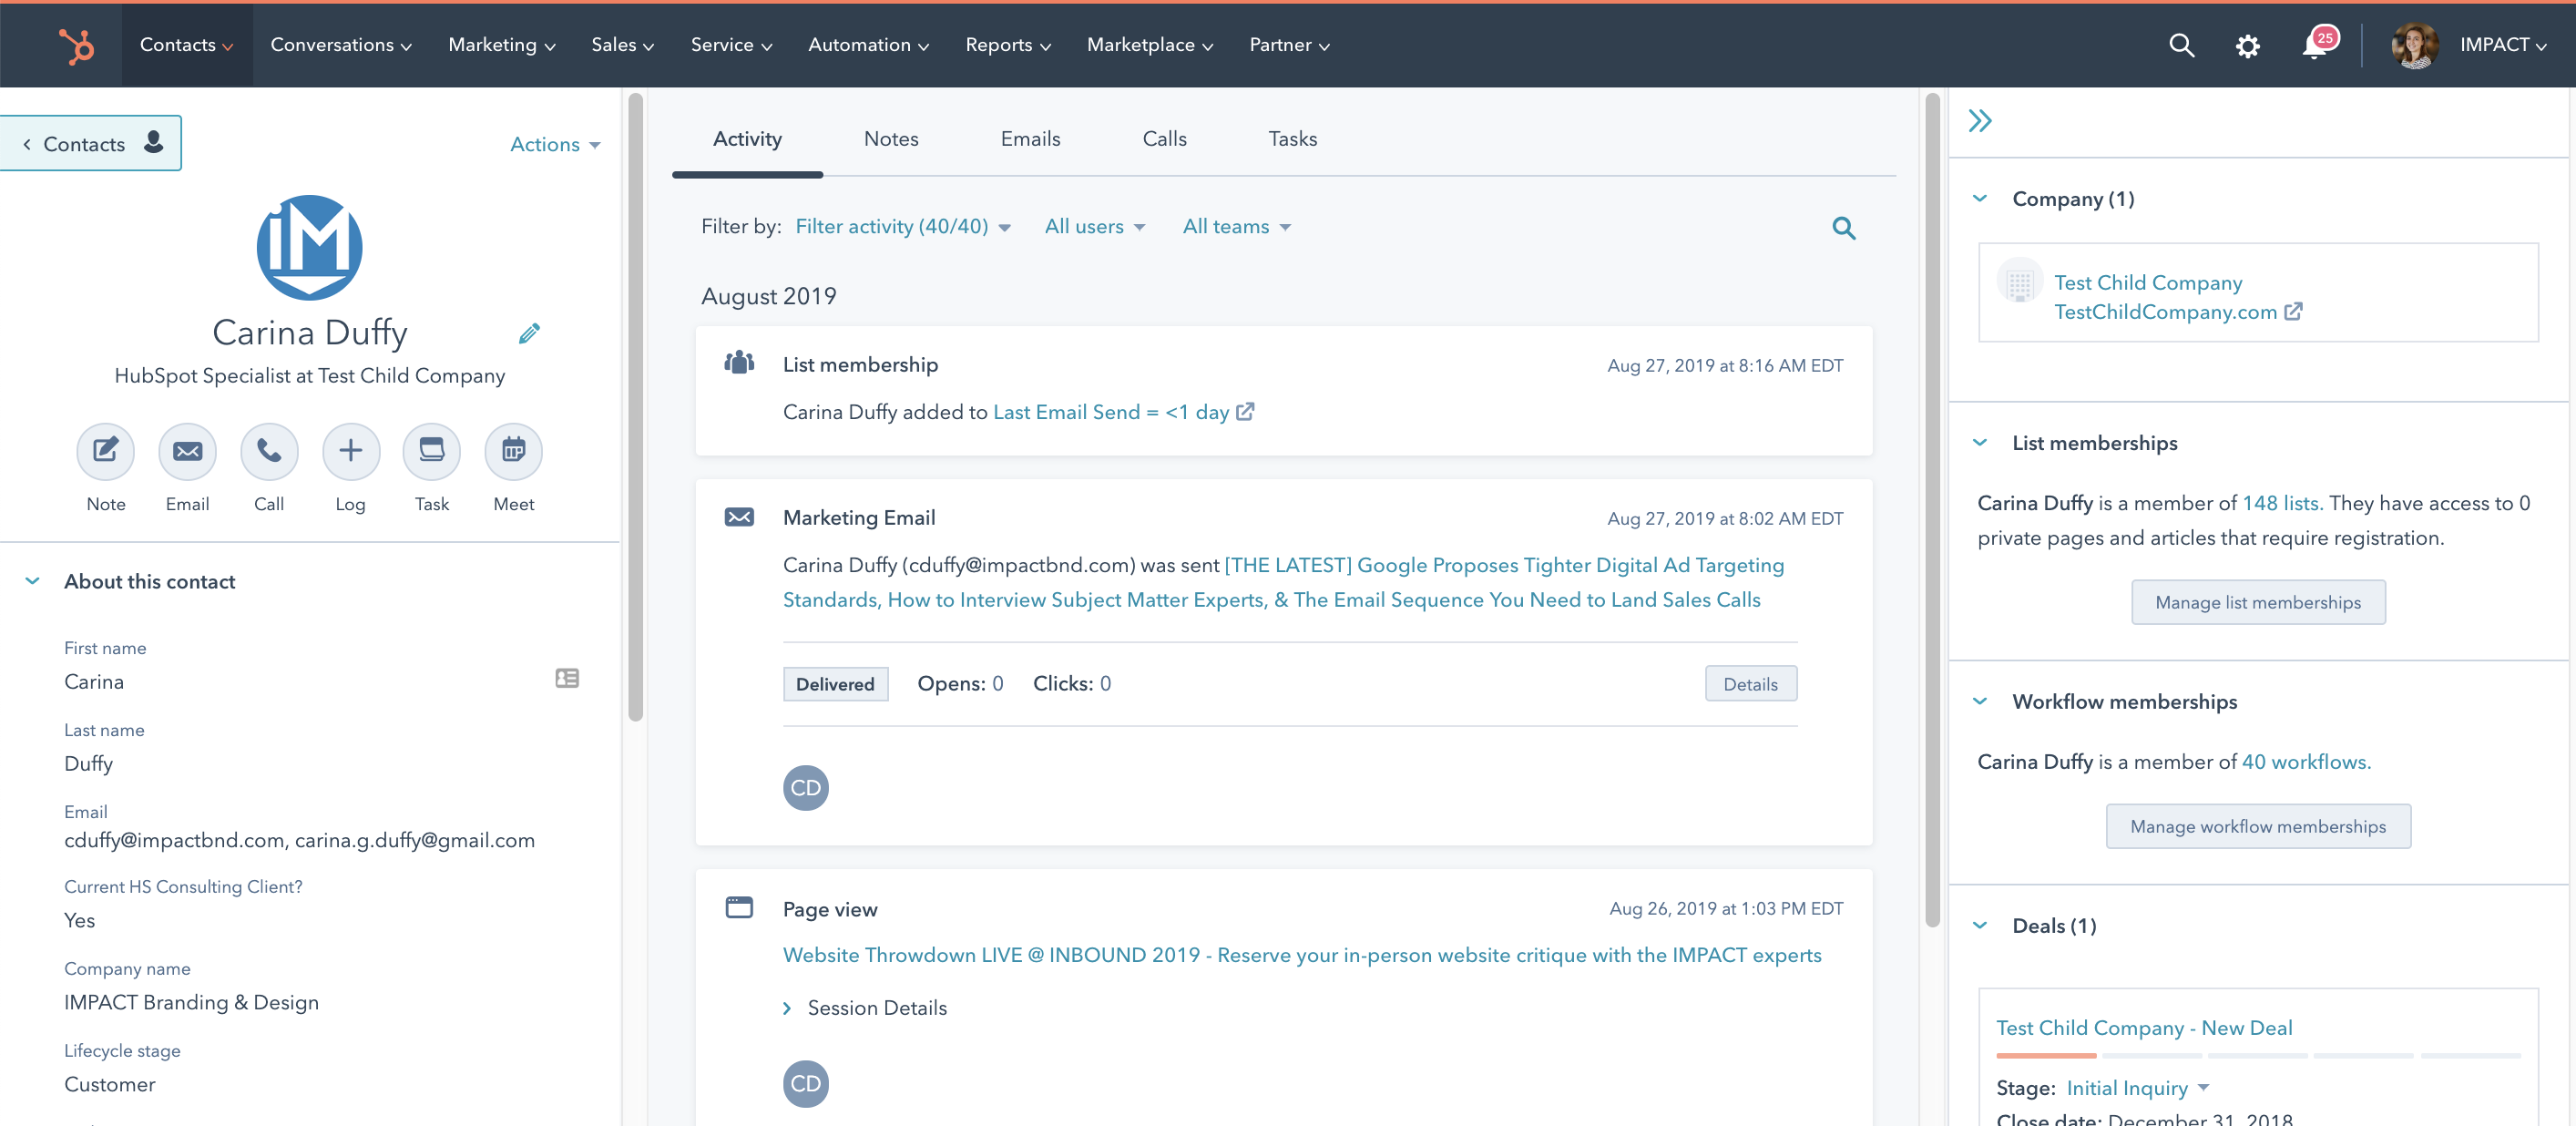Open the All teams filter dropdown
The image size is (2576, 1126).
tap(1237, 227)
